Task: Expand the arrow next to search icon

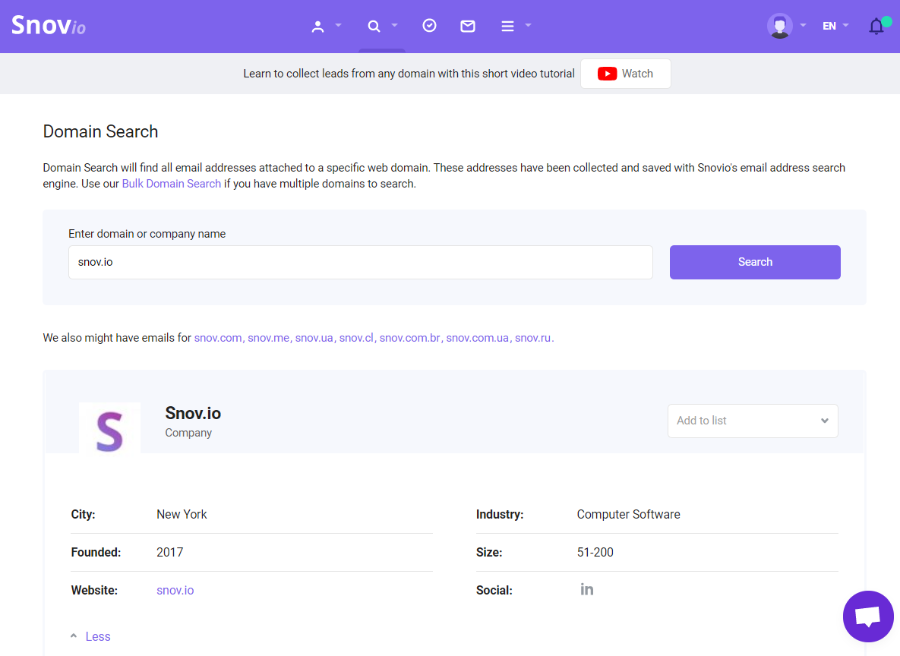Action: click(394, 25)
